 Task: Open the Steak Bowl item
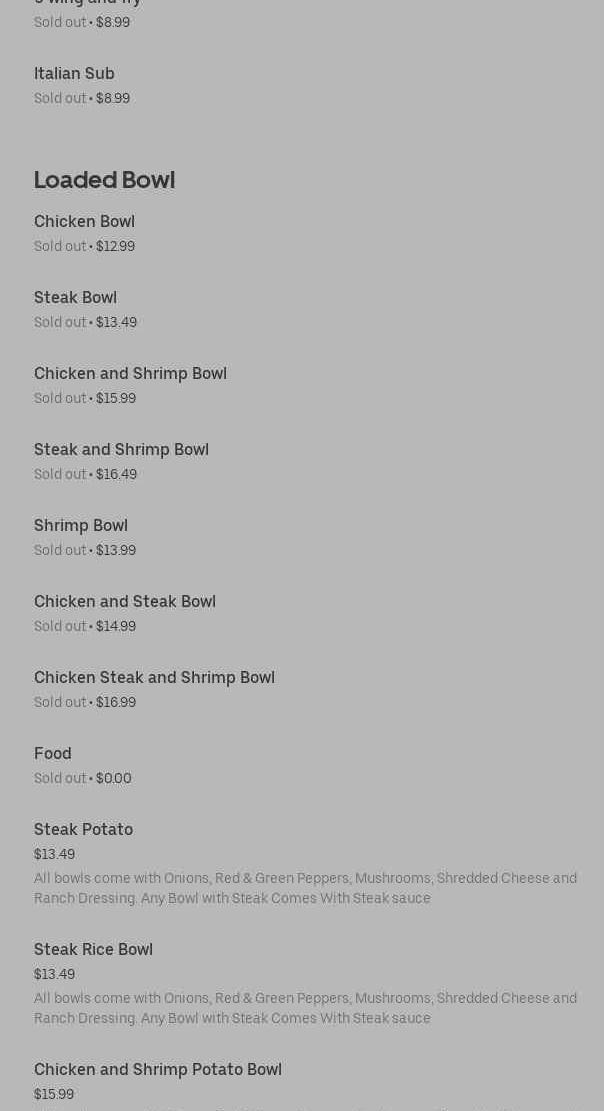[75, 298]
